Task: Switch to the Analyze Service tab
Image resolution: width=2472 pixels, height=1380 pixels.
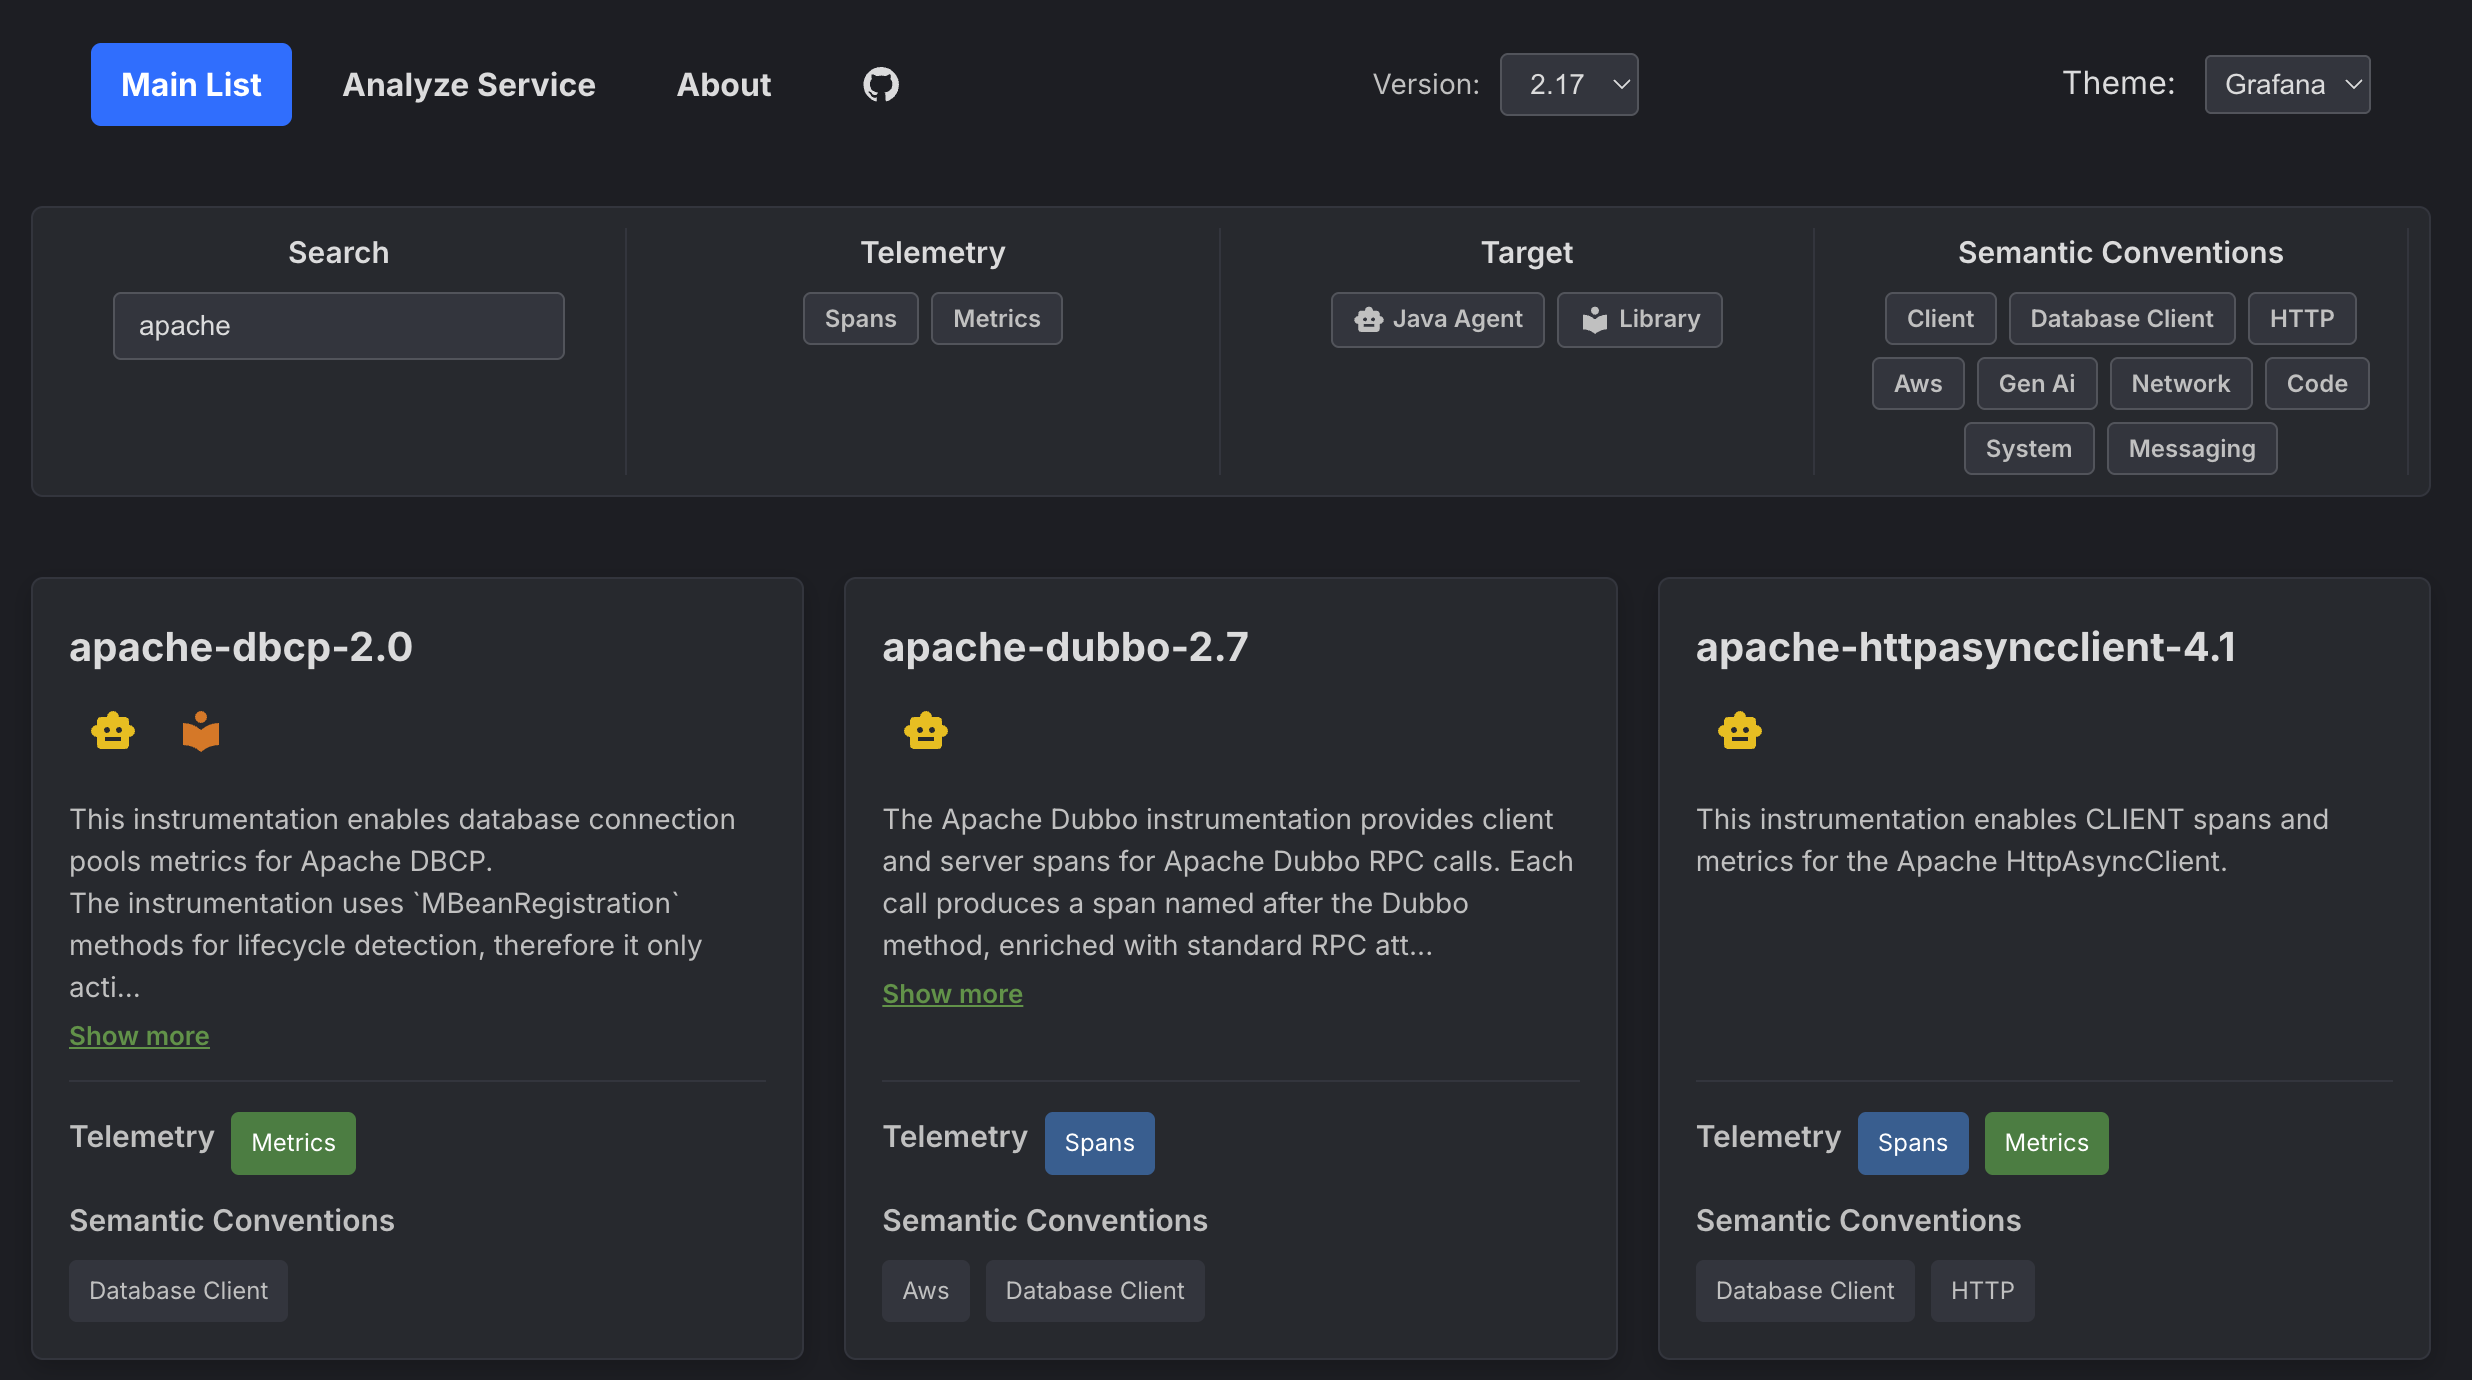Action: [469, 84]
